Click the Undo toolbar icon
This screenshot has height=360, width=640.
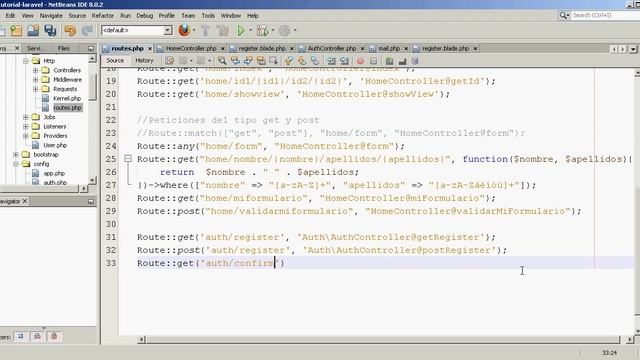tap(70, 31)
